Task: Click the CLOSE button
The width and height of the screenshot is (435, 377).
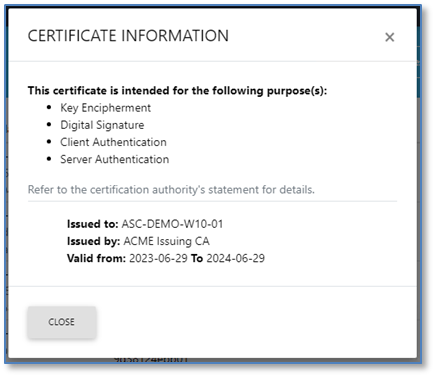Action: click(62, 322)
